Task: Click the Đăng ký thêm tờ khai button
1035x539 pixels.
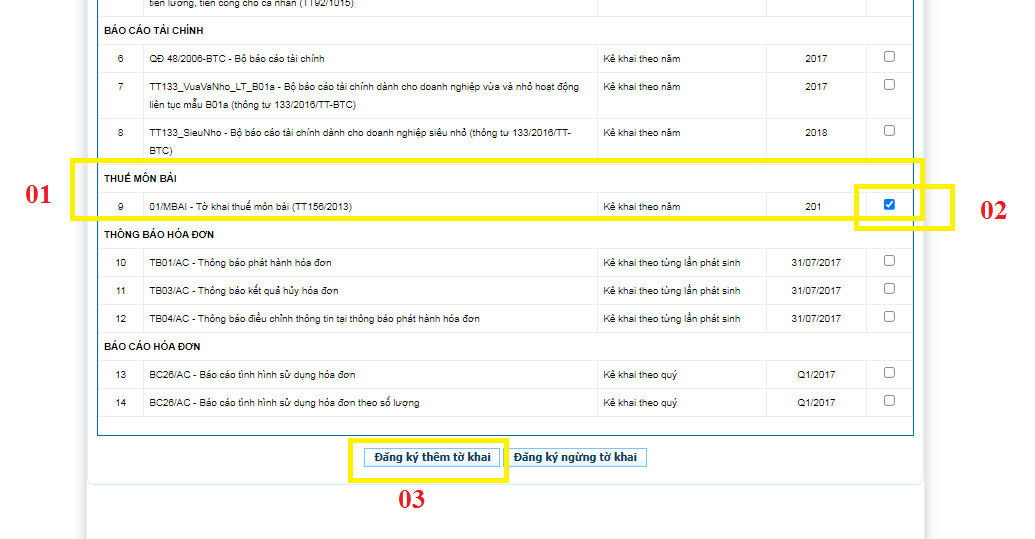Action: pyautogui.click(x=432, y=458)
